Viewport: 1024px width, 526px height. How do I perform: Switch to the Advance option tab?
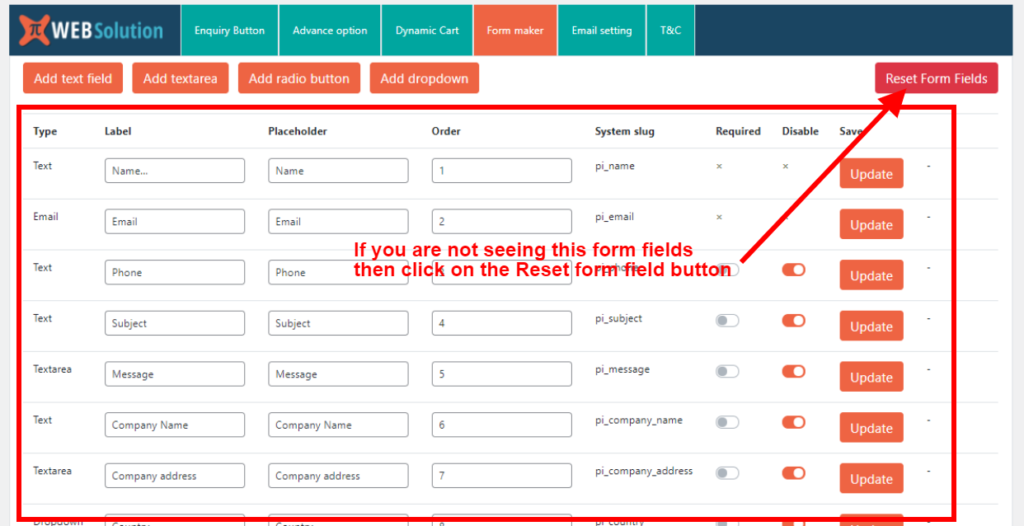coord(330,30)
